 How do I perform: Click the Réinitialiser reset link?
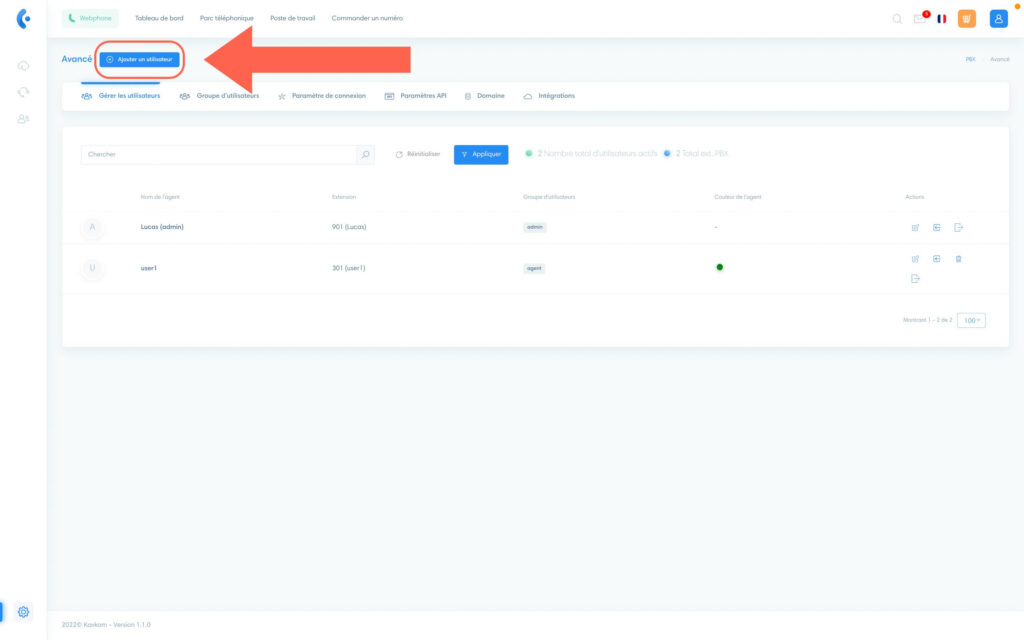[x=417, y=155]
